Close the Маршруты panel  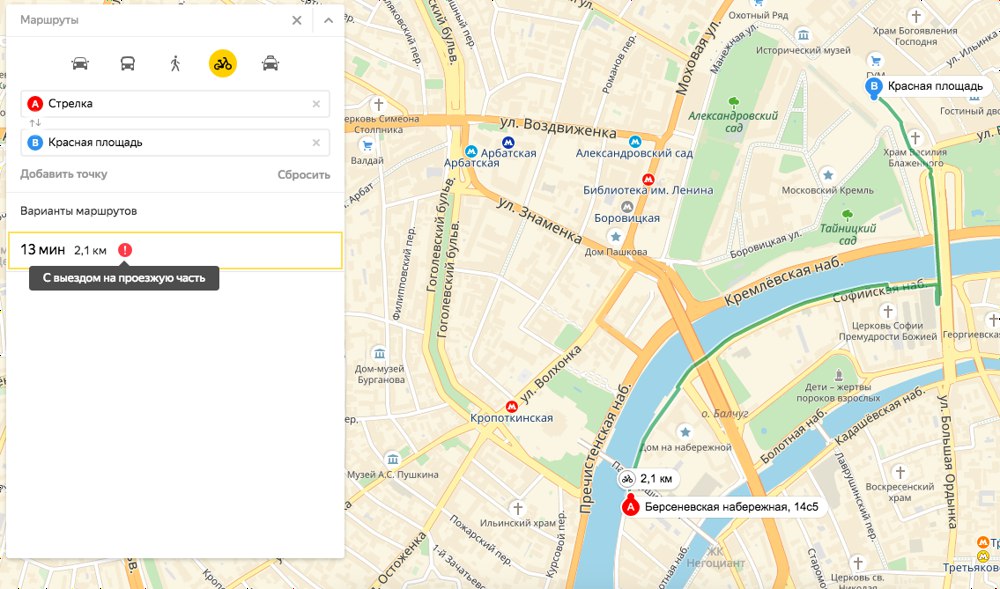pyautogui.click(x=297, y=20)
